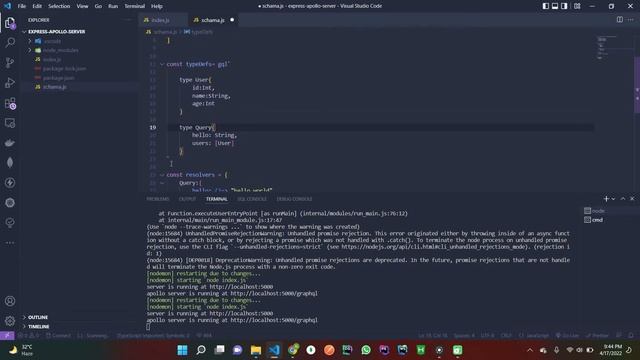Open the remote window indicator in status bar
The height and width of the screenshot is (360, 640).
7,336
